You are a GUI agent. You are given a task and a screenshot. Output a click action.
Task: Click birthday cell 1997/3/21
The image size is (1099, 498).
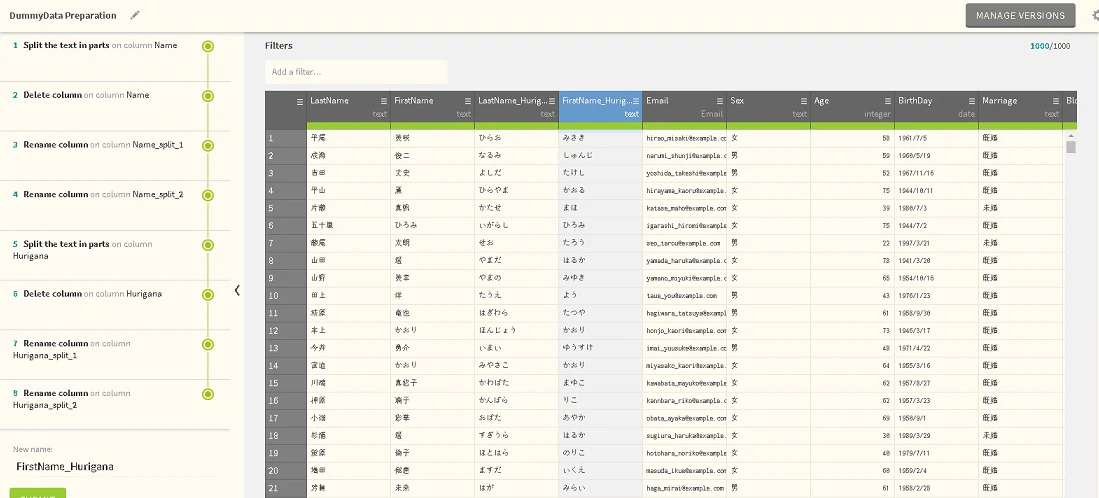[x=936, y=244]
